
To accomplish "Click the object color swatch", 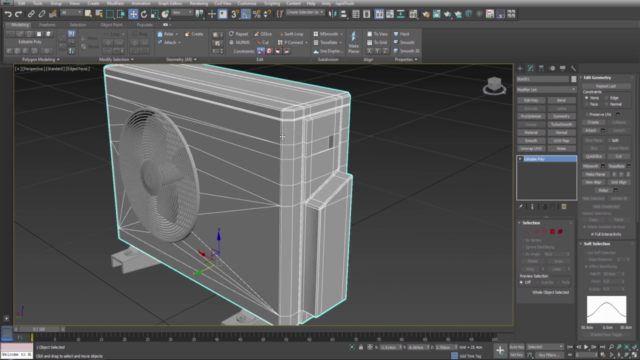I will click(573, 79).
